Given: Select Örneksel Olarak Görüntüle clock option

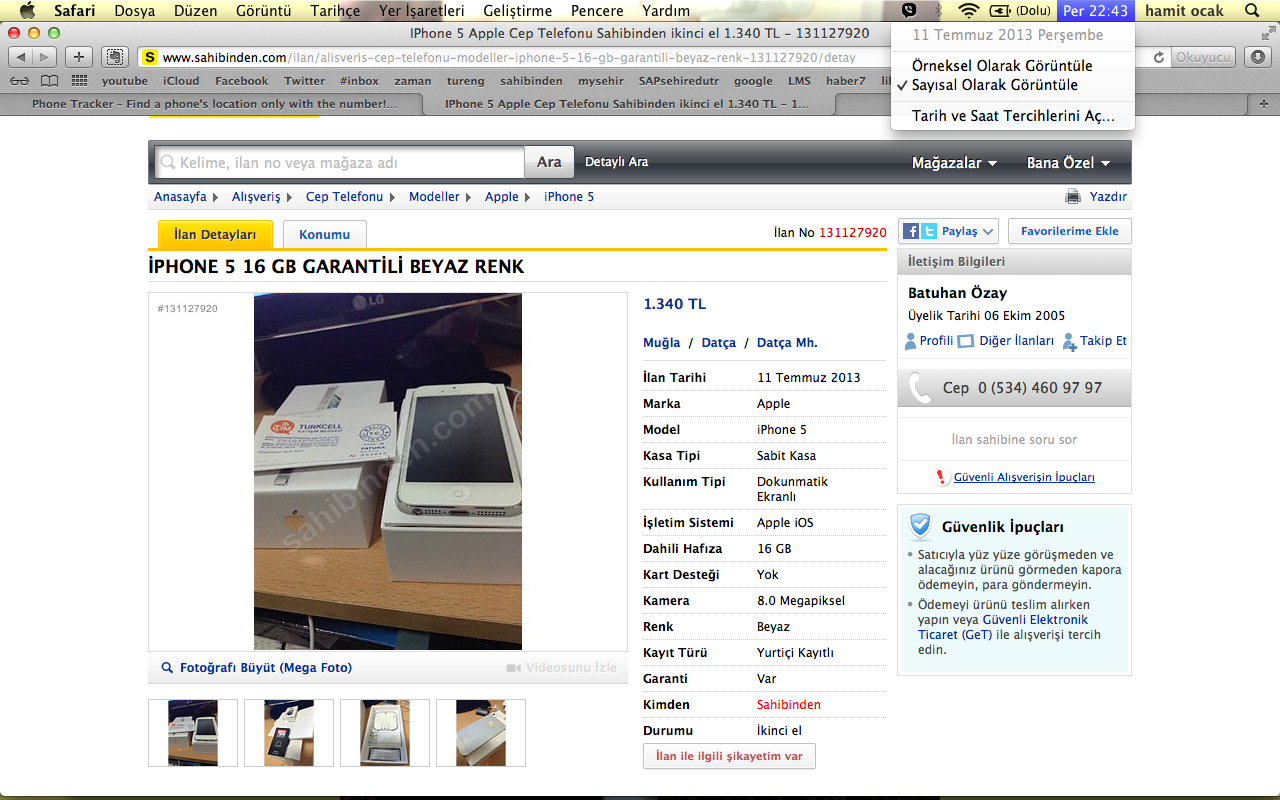Looking at the screenshot, I should tap(1002, 66).
